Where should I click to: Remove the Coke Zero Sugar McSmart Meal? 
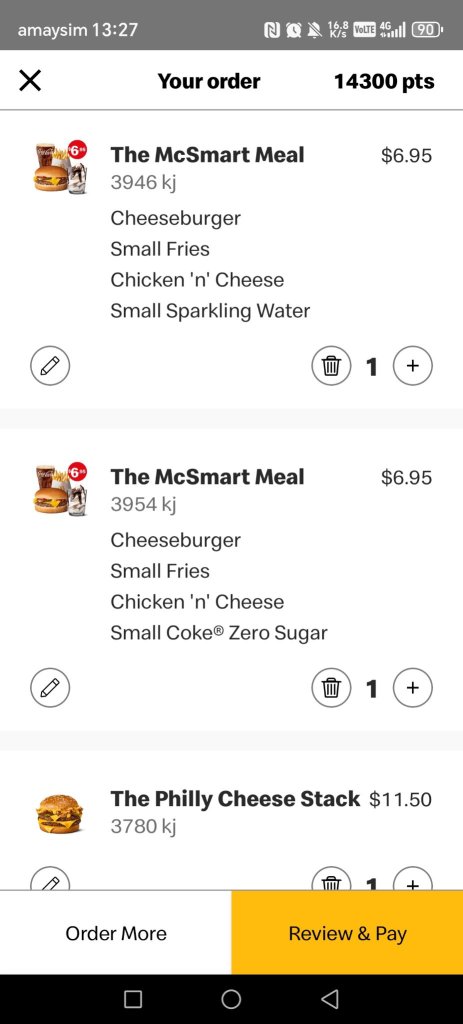331,688
